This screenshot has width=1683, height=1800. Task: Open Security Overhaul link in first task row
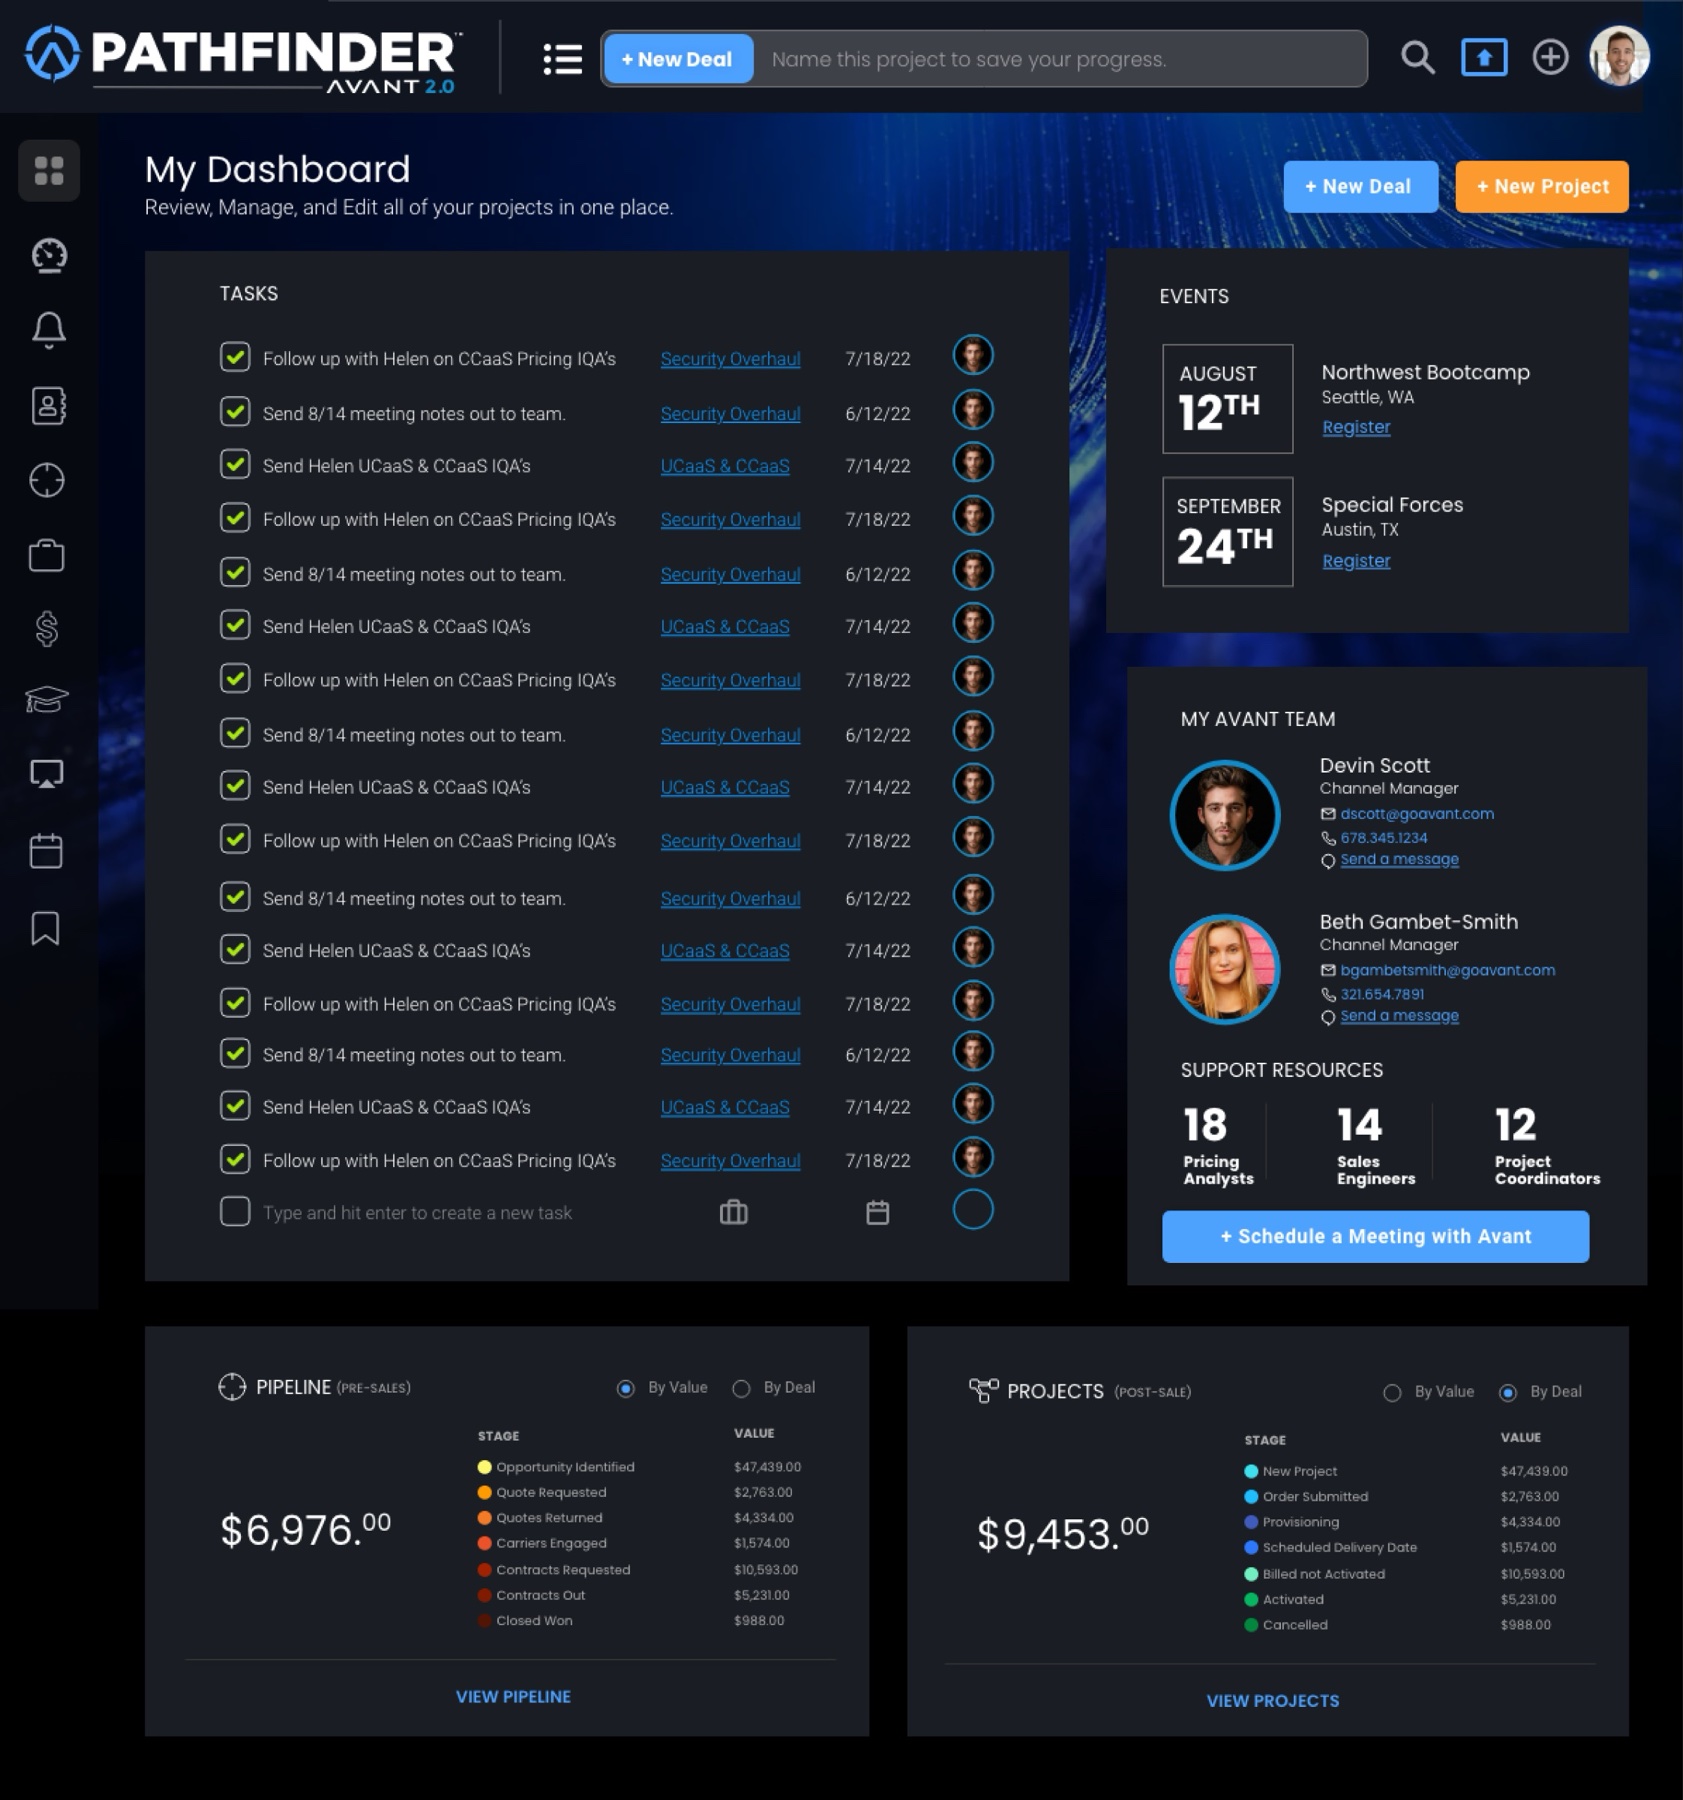click(730, 359)
